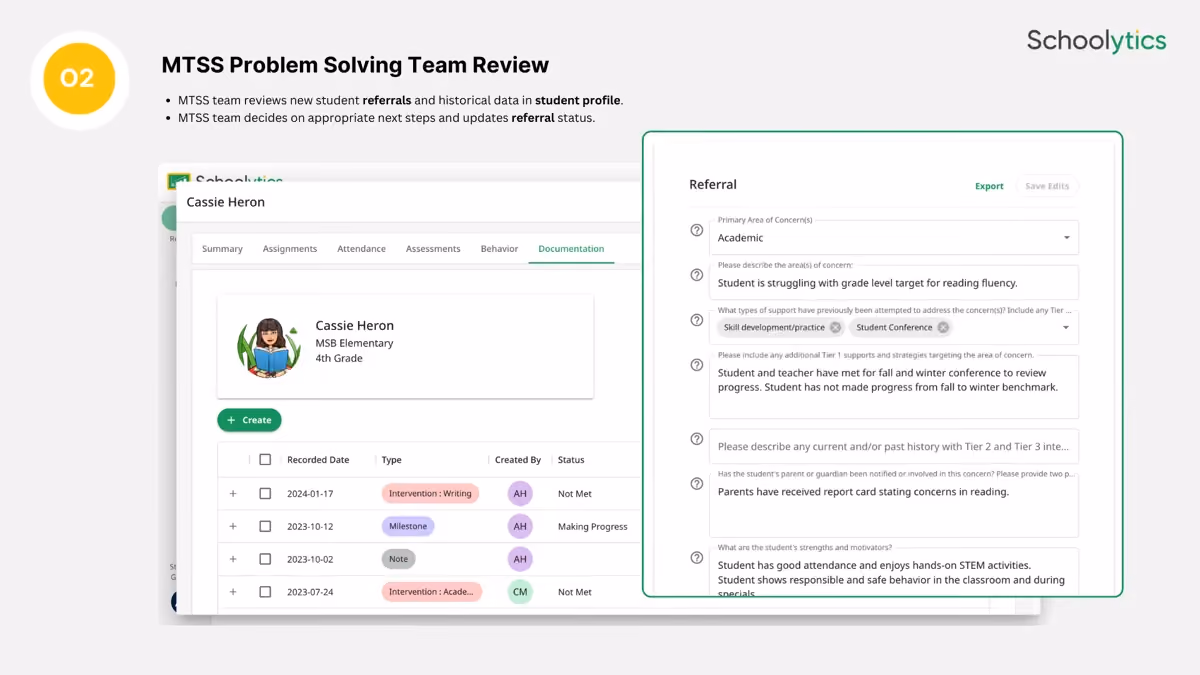Image resolution: width=1200 pixels, height=675 pixels.
Task: Click help icon beside parent notification field
Action: (x=697, y=484)
